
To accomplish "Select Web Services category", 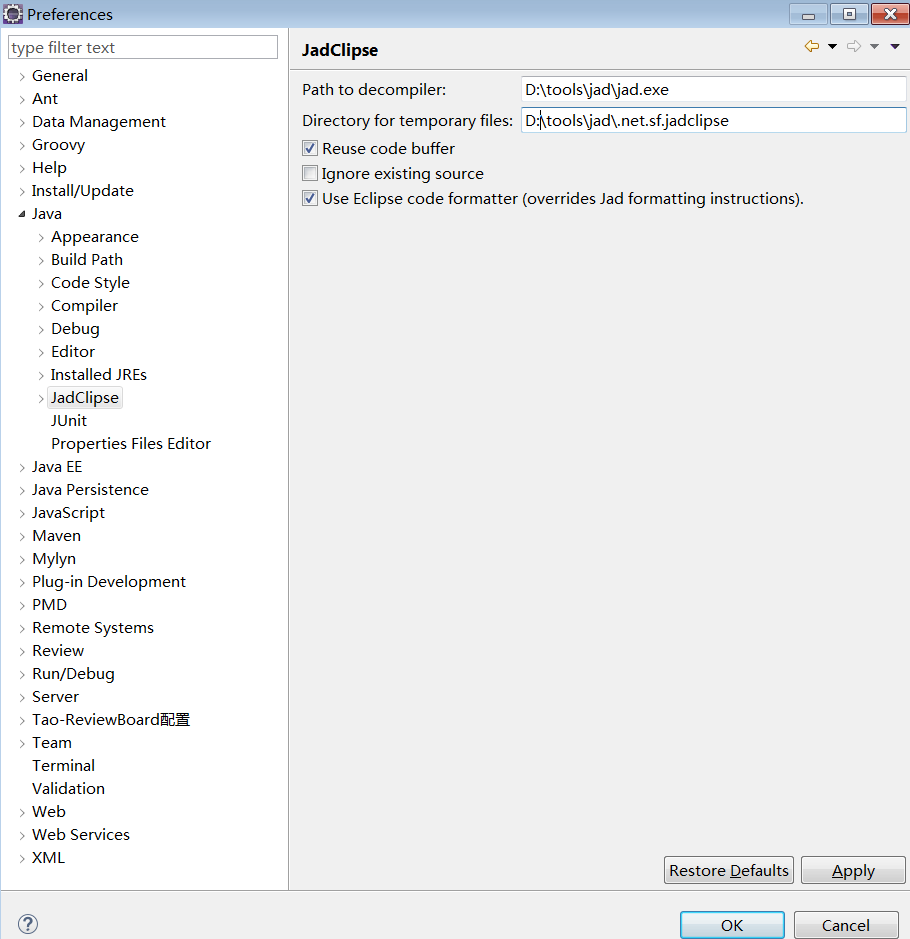I will [x=81, y=835].
